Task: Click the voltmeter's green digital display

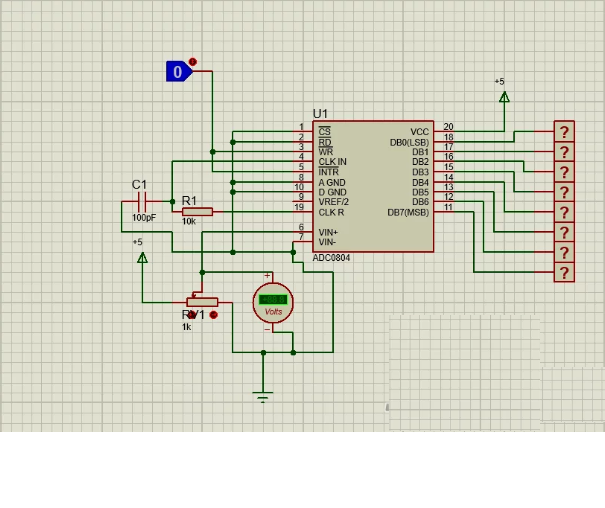Action: 273,299
